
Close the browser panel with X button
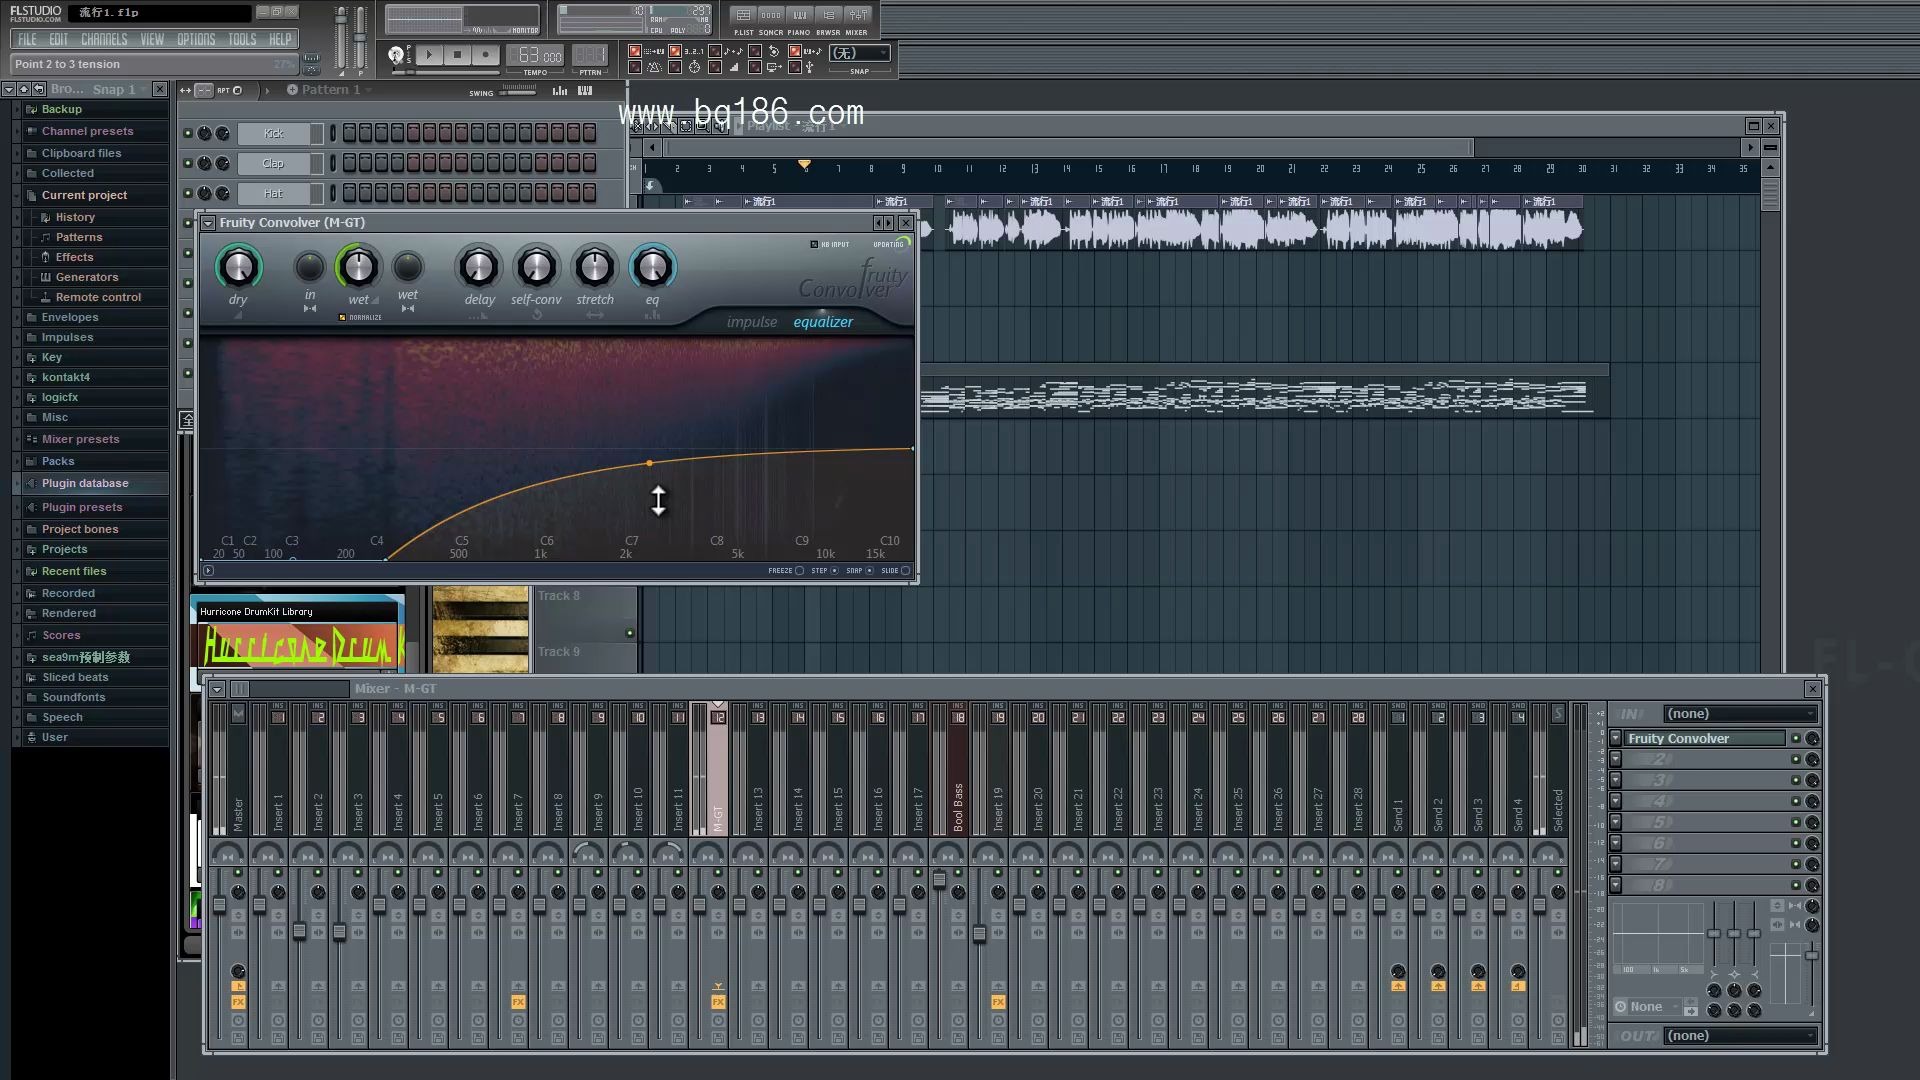pyautogui.click(x=159, y=89)
